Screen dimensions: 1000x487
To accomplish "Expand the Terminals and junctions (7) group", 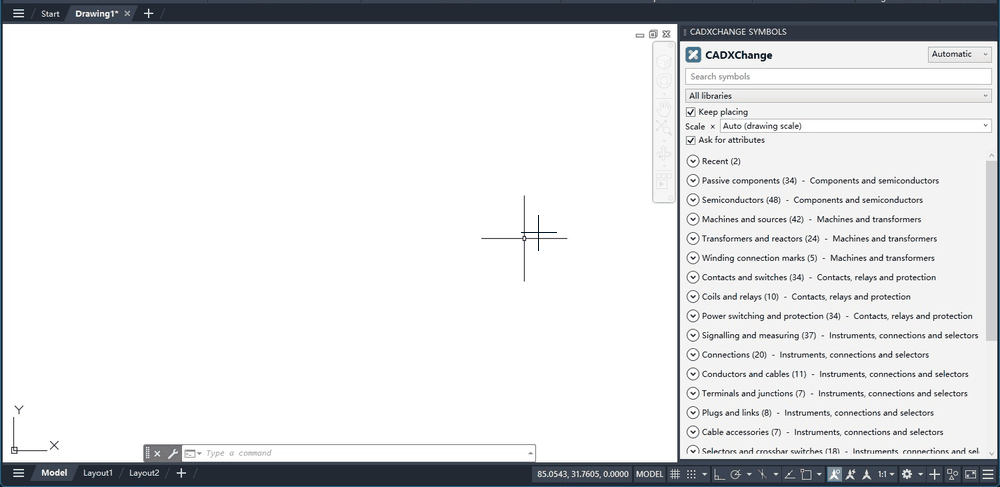I will [x=693, y=393].
